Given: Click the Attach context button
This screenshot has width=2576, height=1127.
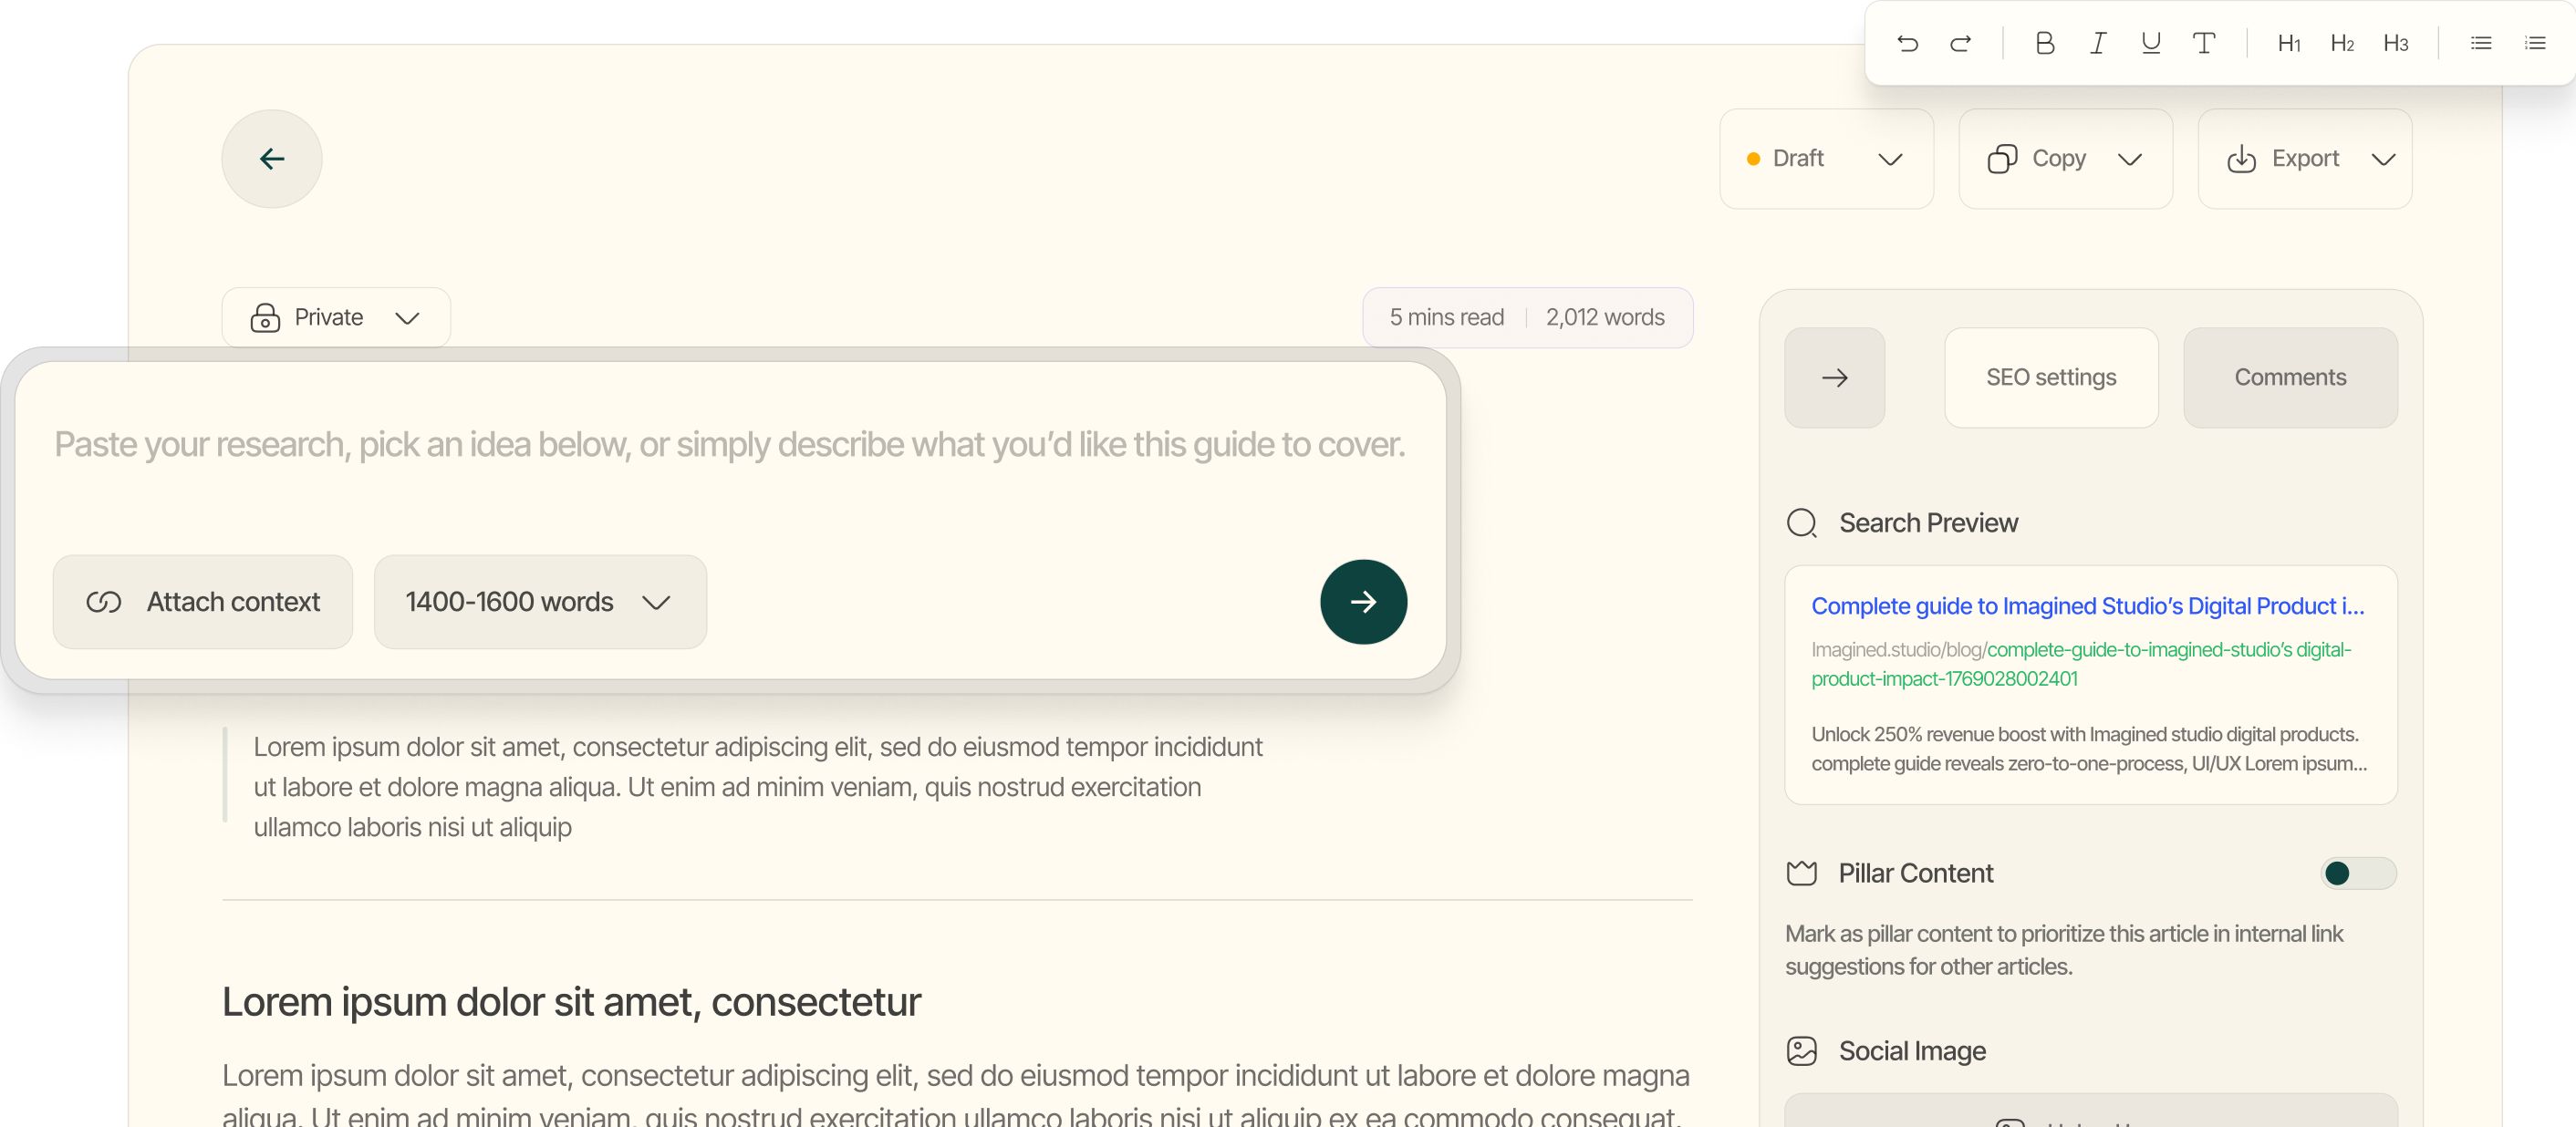Looking at the screenshot, I should pos(203,601).
